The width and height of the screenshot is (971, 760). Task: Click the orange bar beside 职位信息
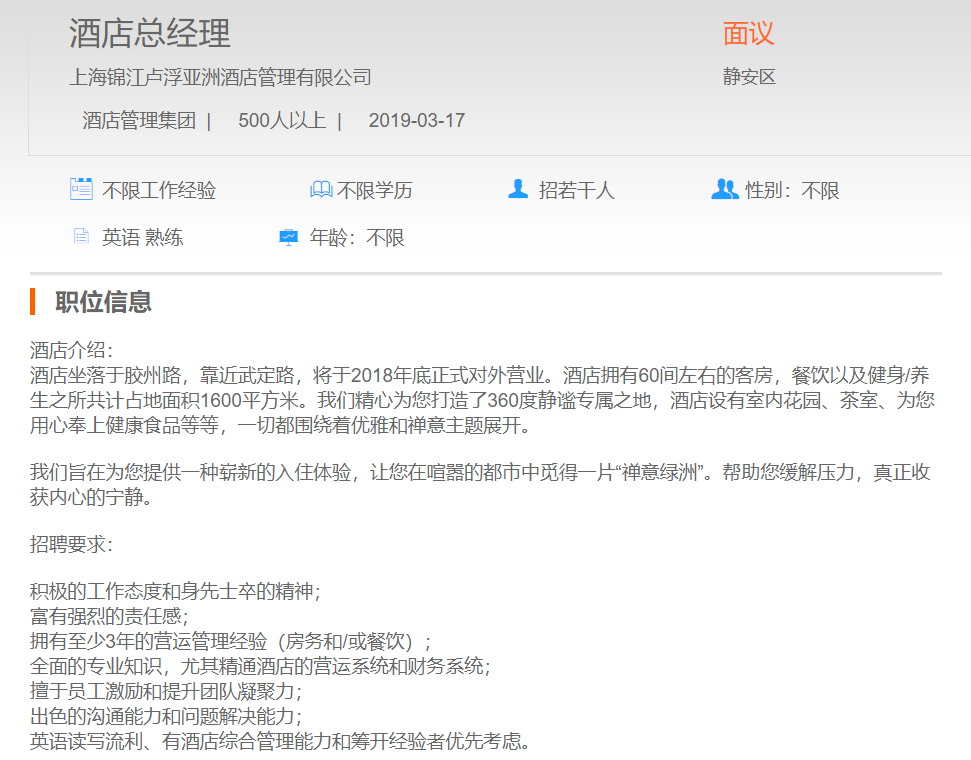[x=33, y=301]
